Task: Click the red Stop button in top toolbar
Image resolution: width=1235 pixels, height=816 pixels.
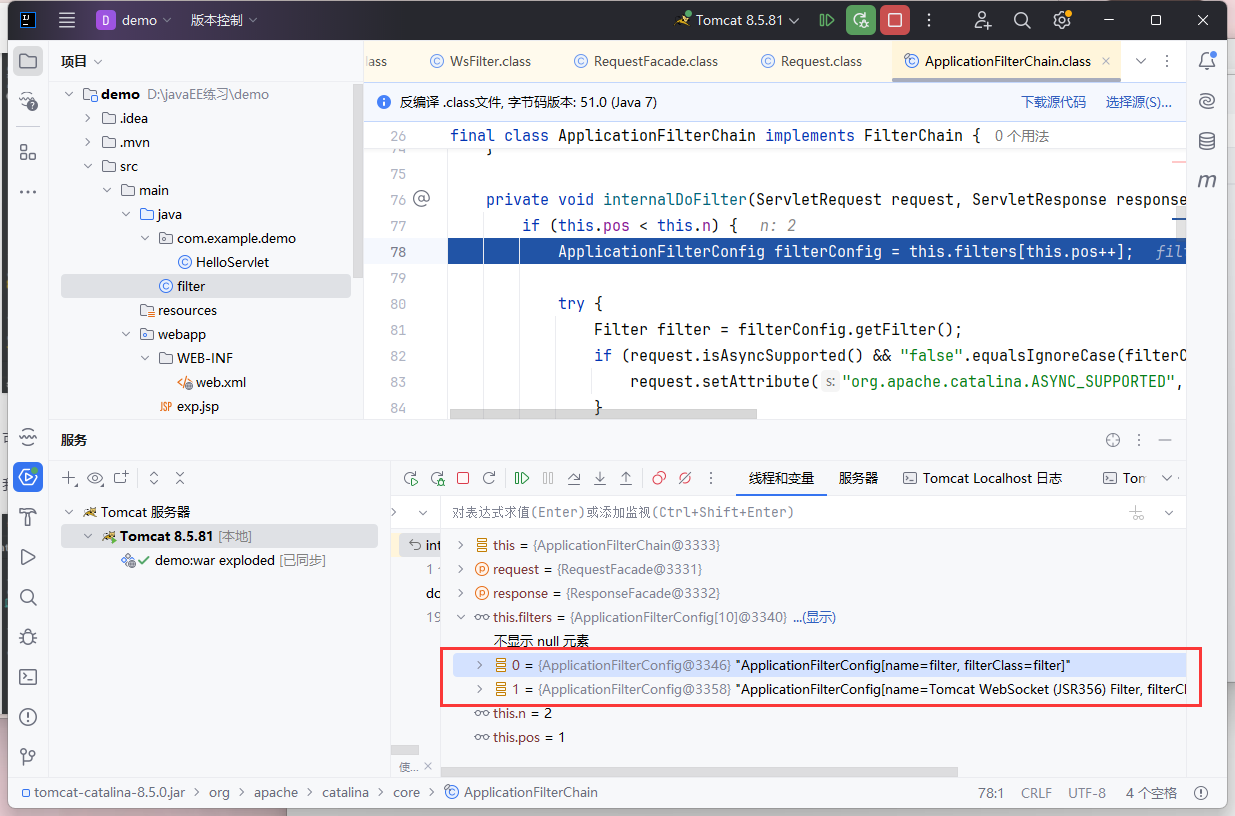Action: [895, 20]
